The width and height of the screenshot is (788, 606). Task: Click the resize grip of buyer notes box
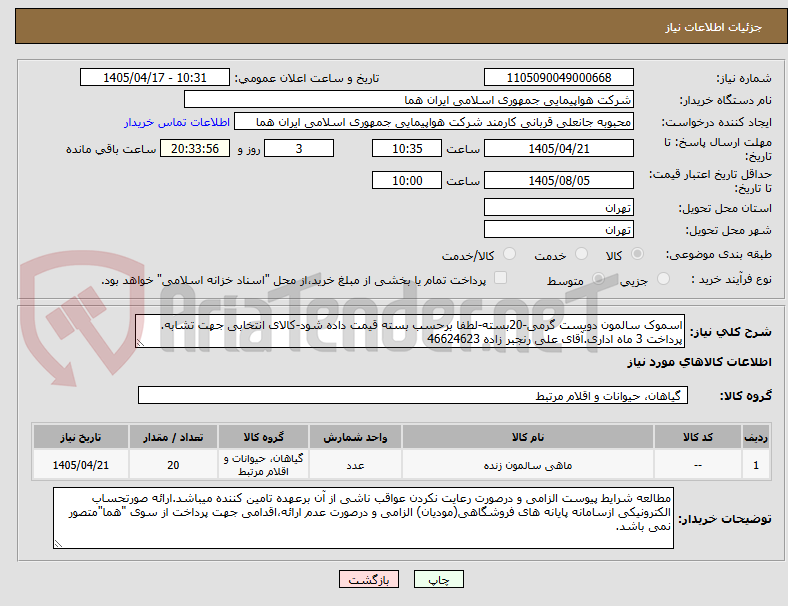(58, 543)
